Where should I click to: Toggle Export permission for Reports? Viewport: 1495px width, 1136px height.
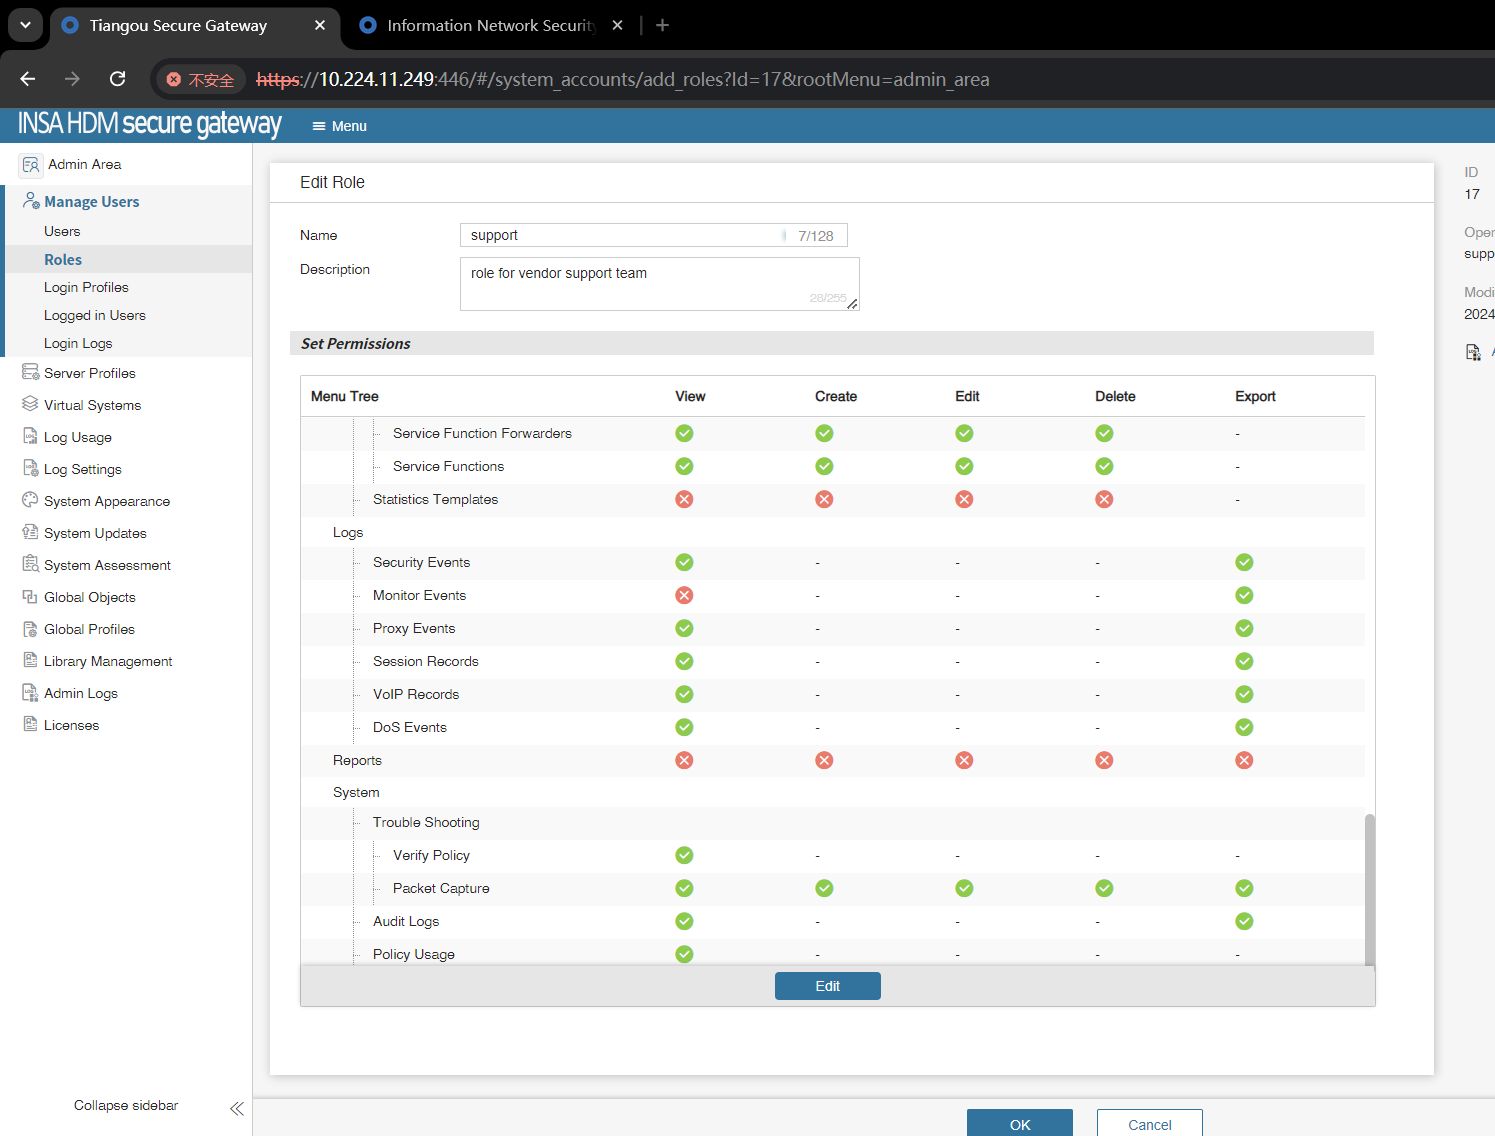coord(1244,761)
